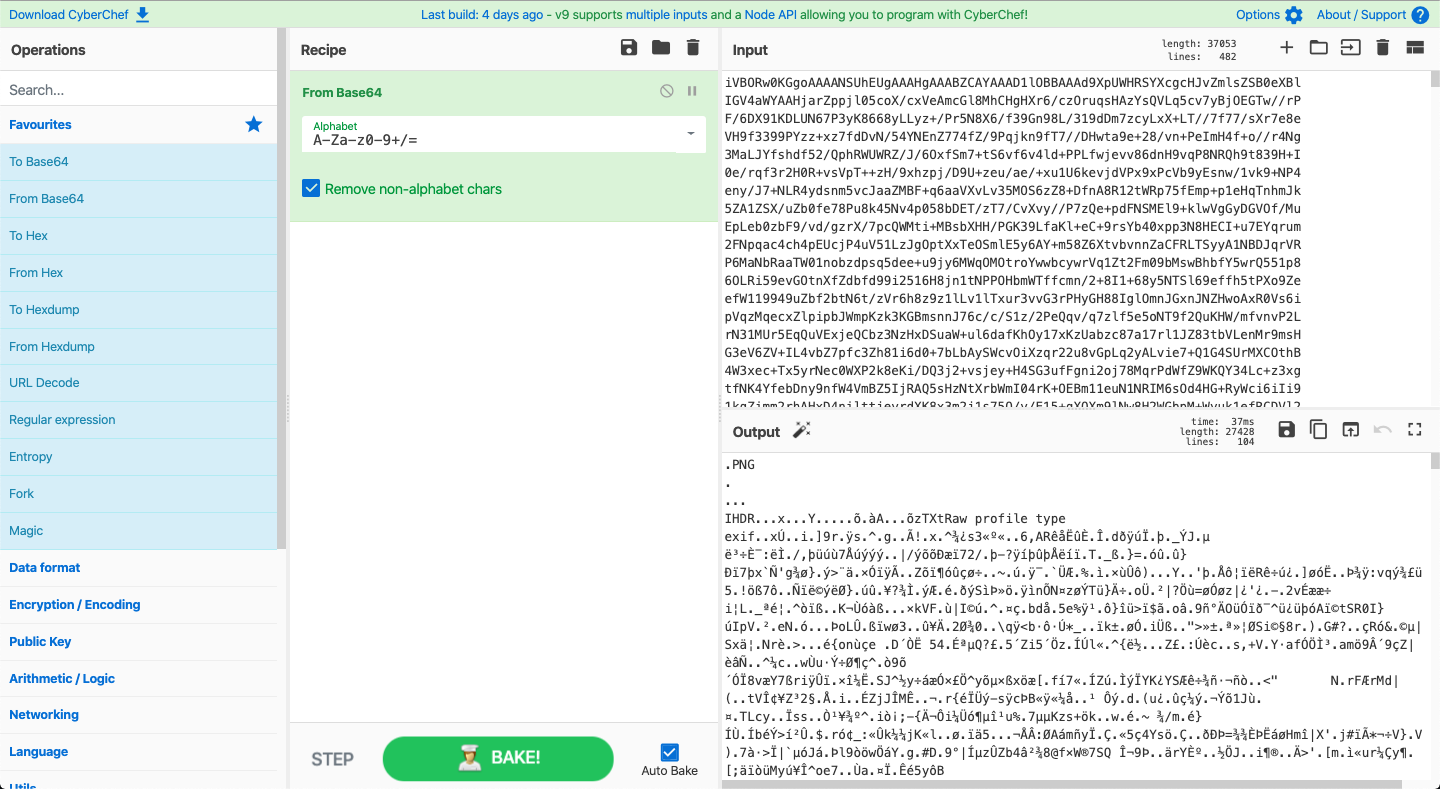The height and width of the screenshot is (789, 1440).
Task: Click the Input panel heading
Action: coord(750,50)
